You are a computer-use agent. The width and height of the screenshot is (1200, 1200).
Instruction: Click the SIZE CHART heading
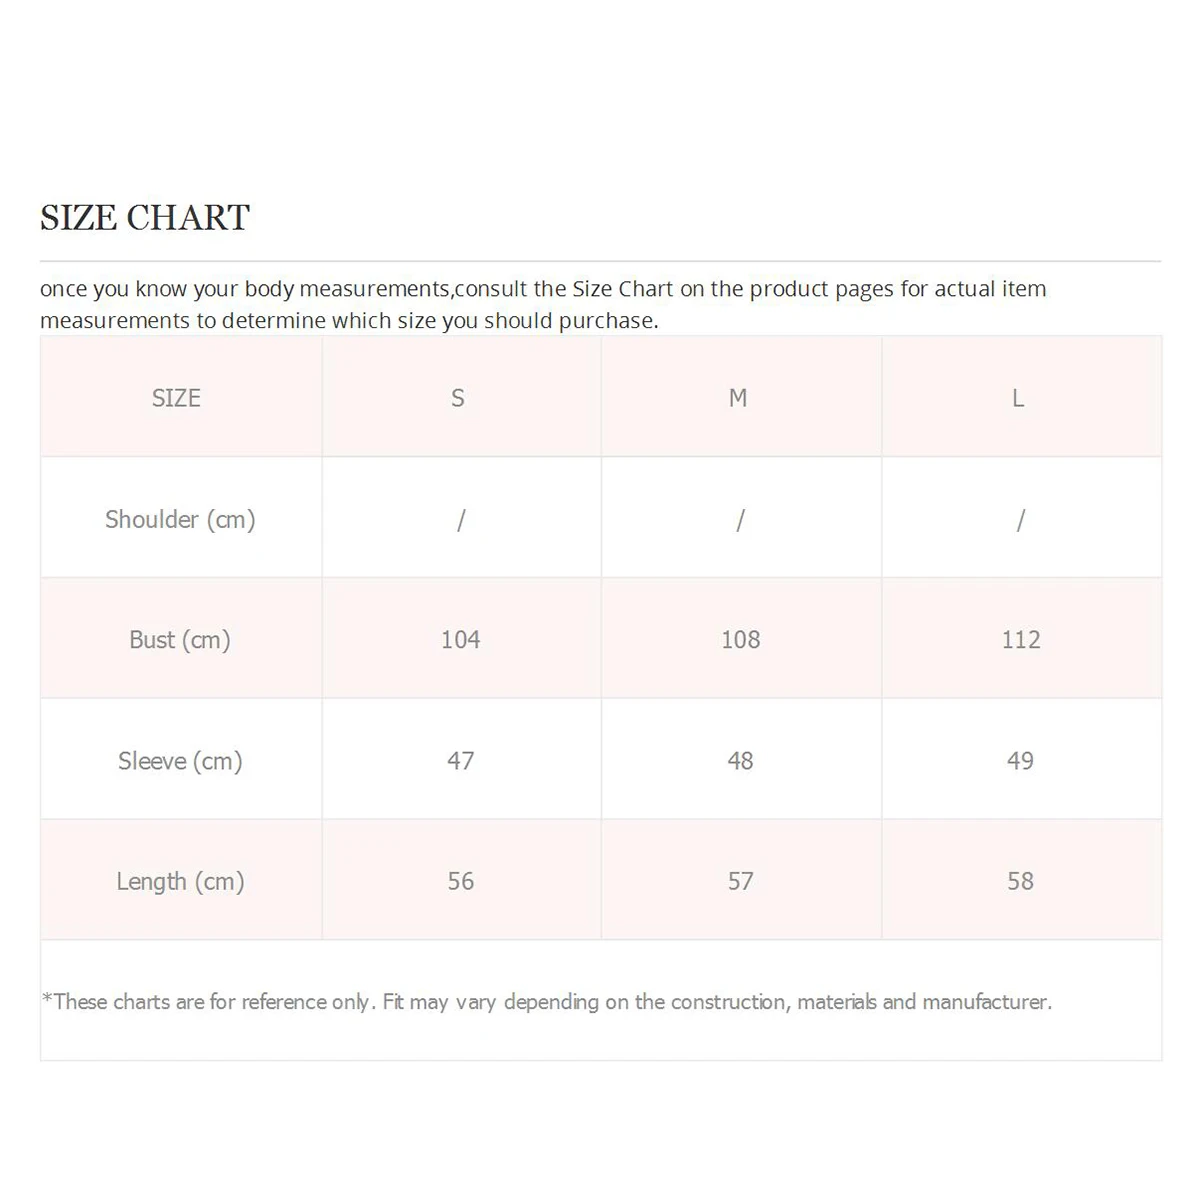tap(145, 218)
